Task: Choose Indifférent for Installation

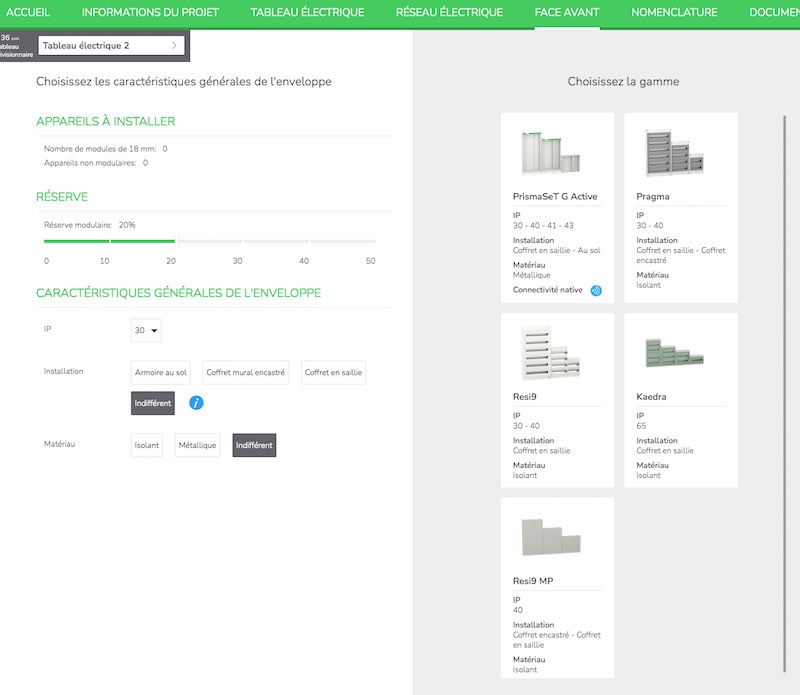Action: click(x=153, y=403)
